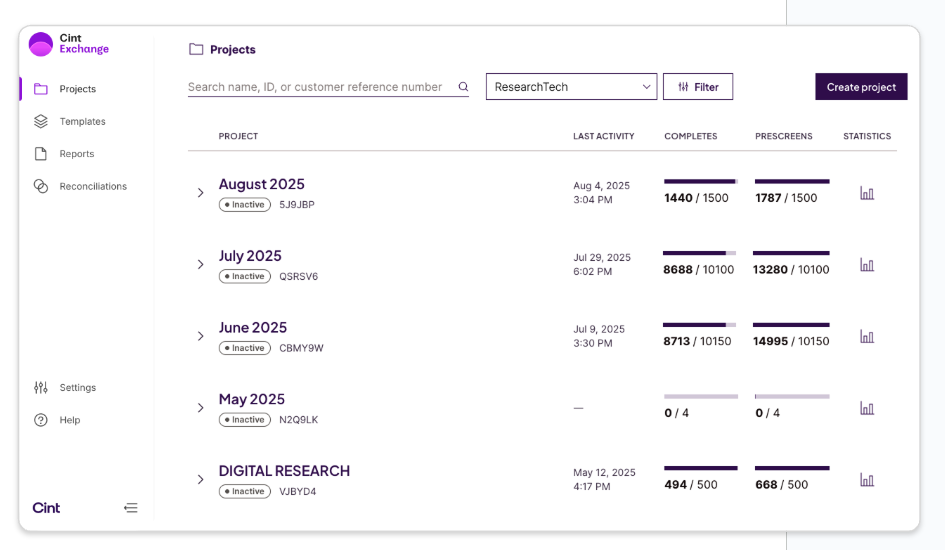
Task: Click the Create project button
Action: click(x=860, y=87)
